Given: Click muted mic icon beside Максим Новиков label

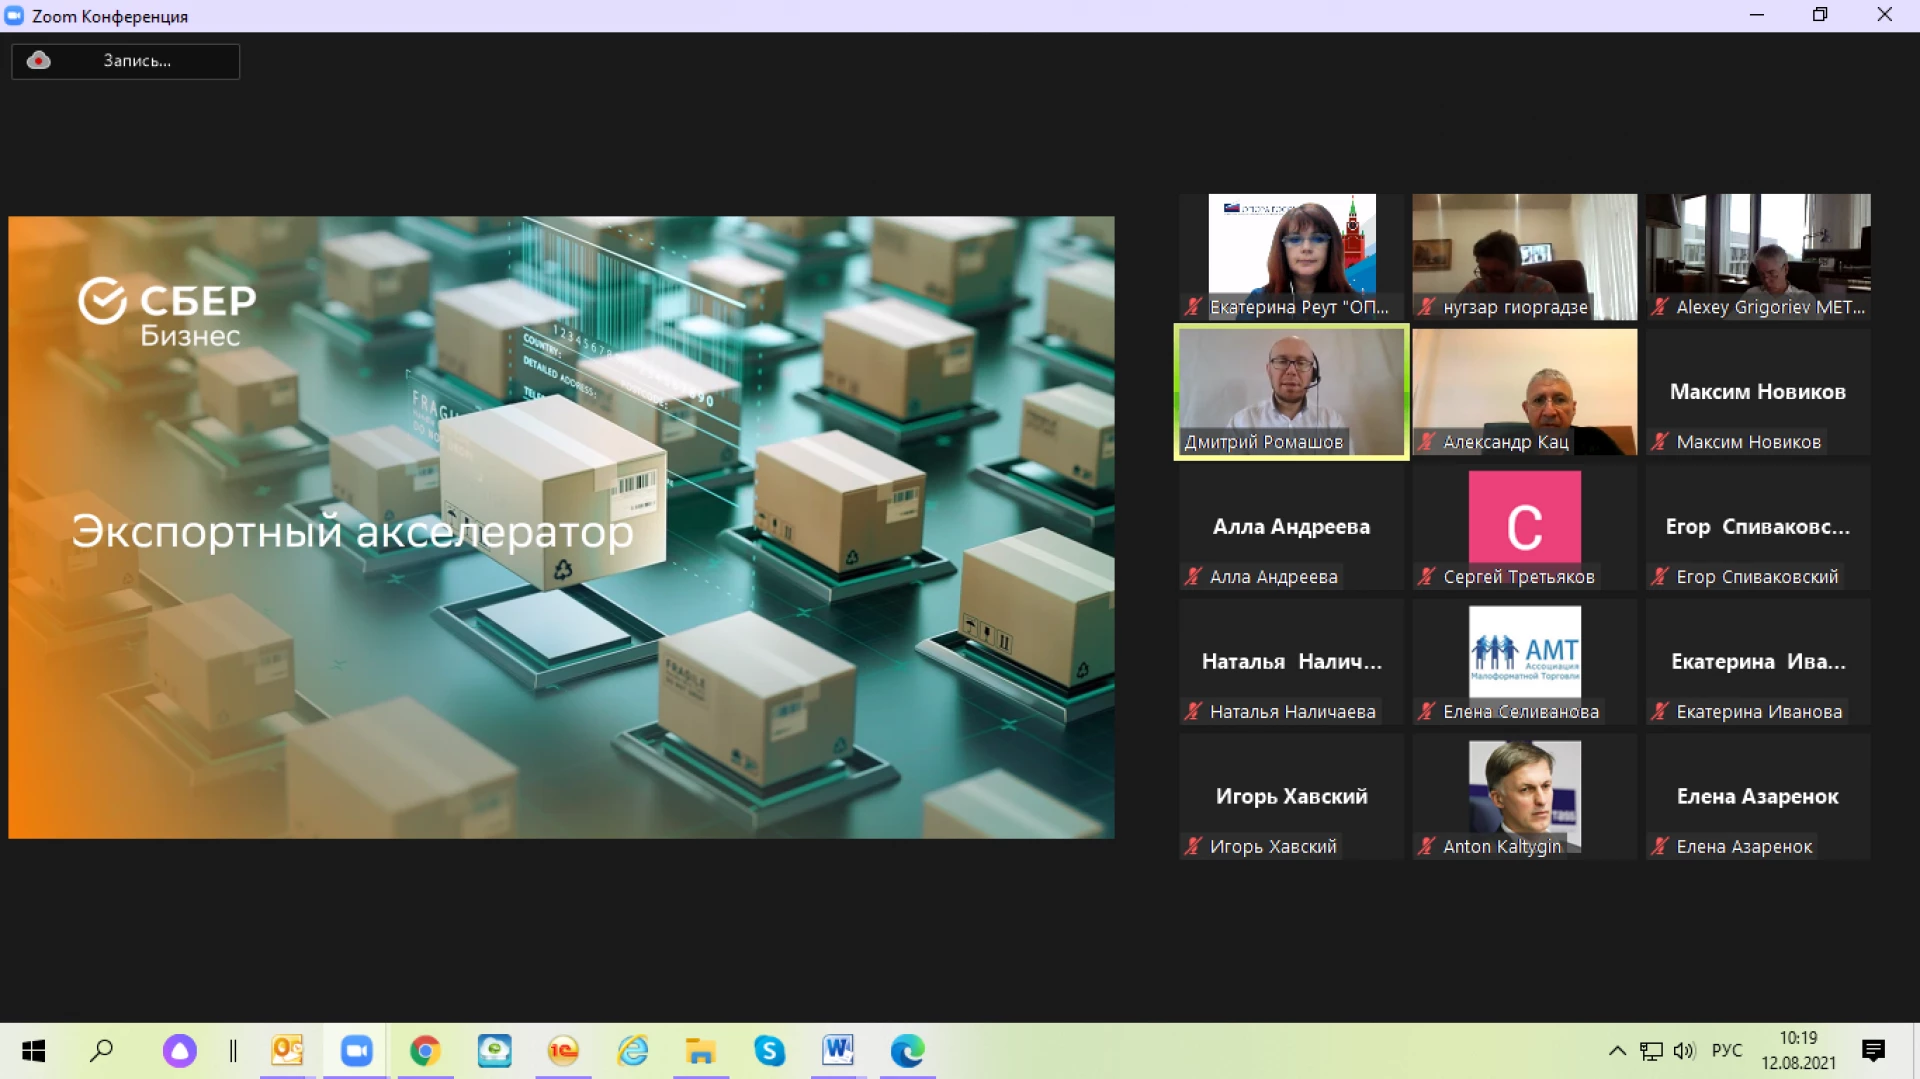Looking at the screenshot, I should pos(1660,442).
